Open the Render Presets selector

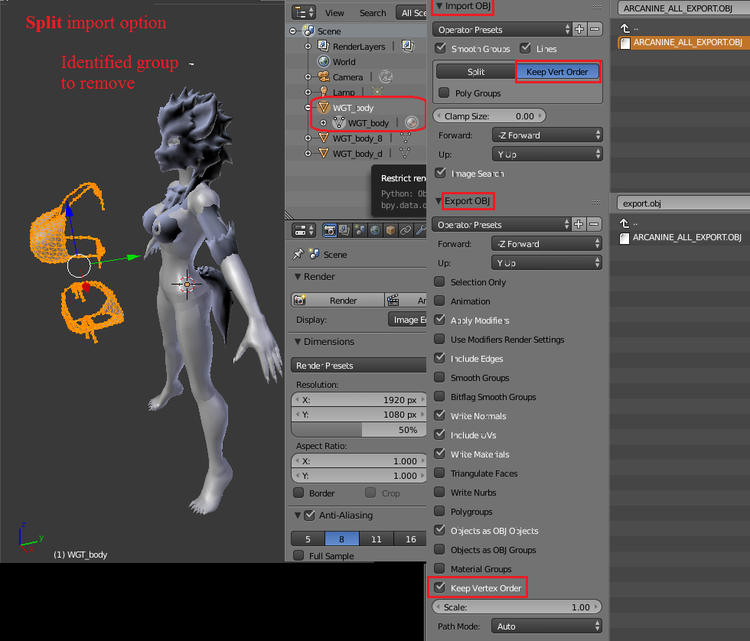pos(358,365)
